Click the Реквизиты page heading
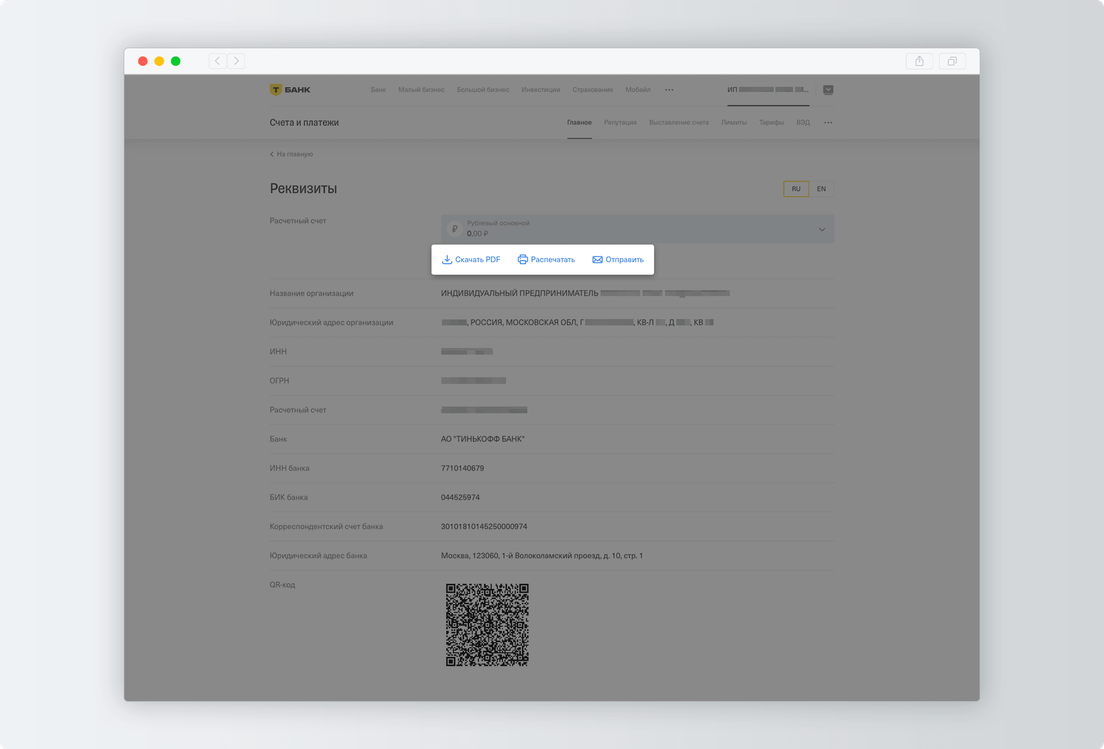The width and height of the screenshot is (1104, 749). pyautogui.click(x=303, y=189)
